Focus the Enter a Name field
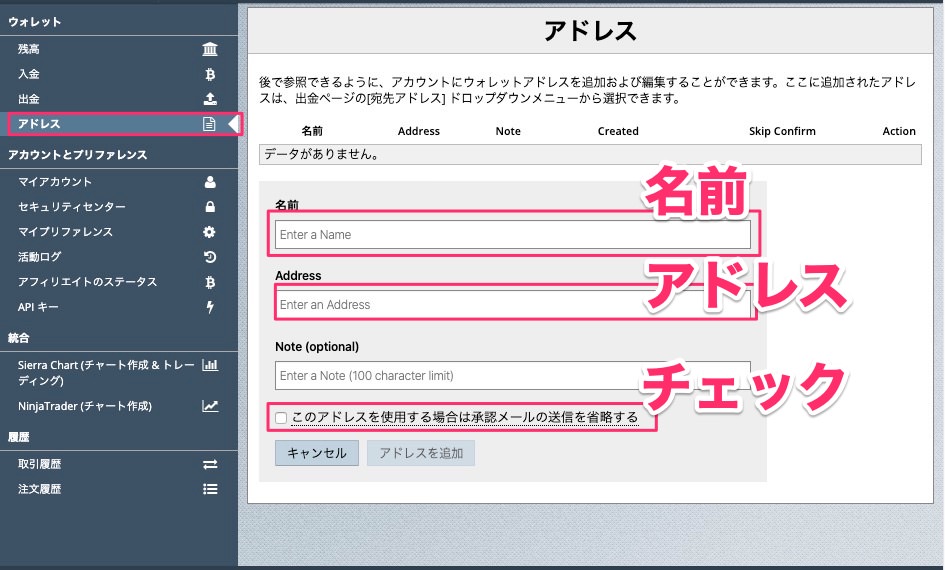This screenshot has width=945, height=570. [x=512, y=235]
